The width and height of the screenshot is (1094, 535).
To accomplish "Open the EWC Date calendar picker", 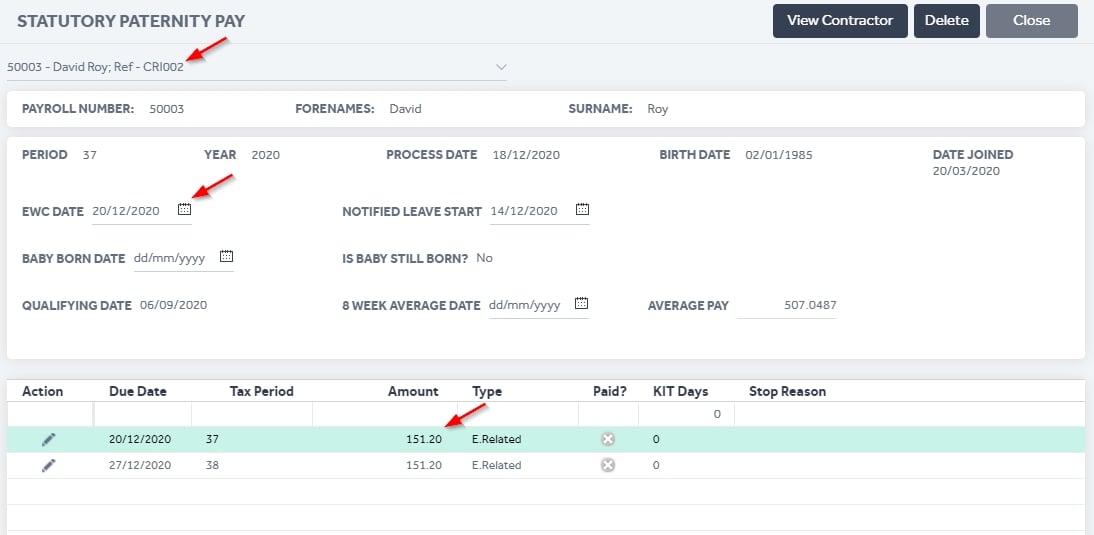I will 184,209.
